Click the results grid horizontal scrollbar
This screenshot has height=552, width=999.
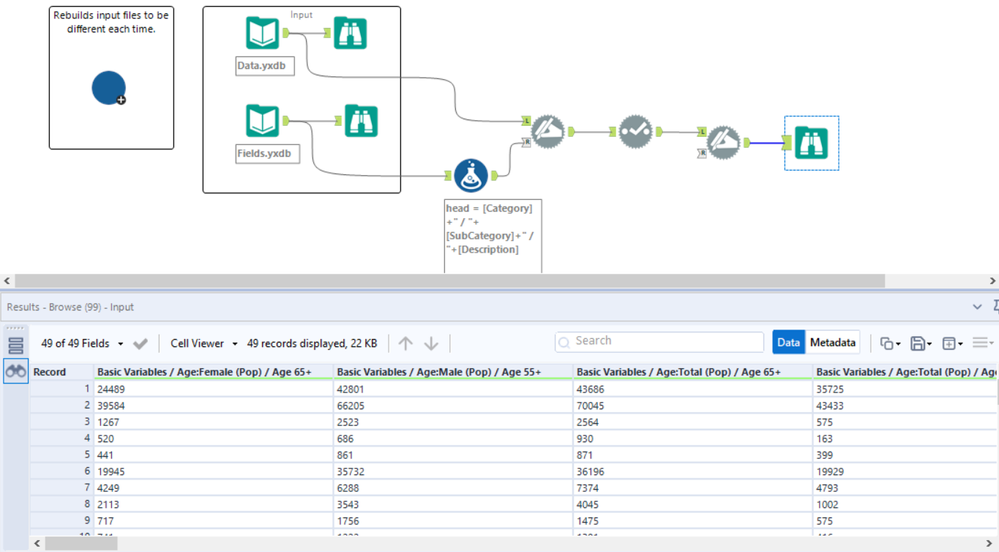coord(80,544)
